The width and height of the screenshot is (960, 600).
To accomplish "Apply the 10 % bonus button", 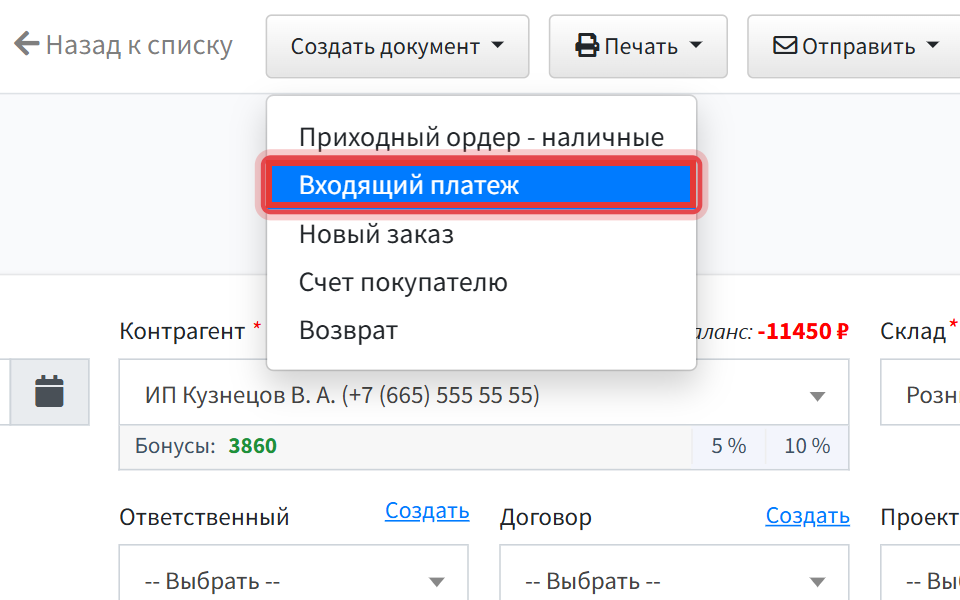I will coord(807,446).
